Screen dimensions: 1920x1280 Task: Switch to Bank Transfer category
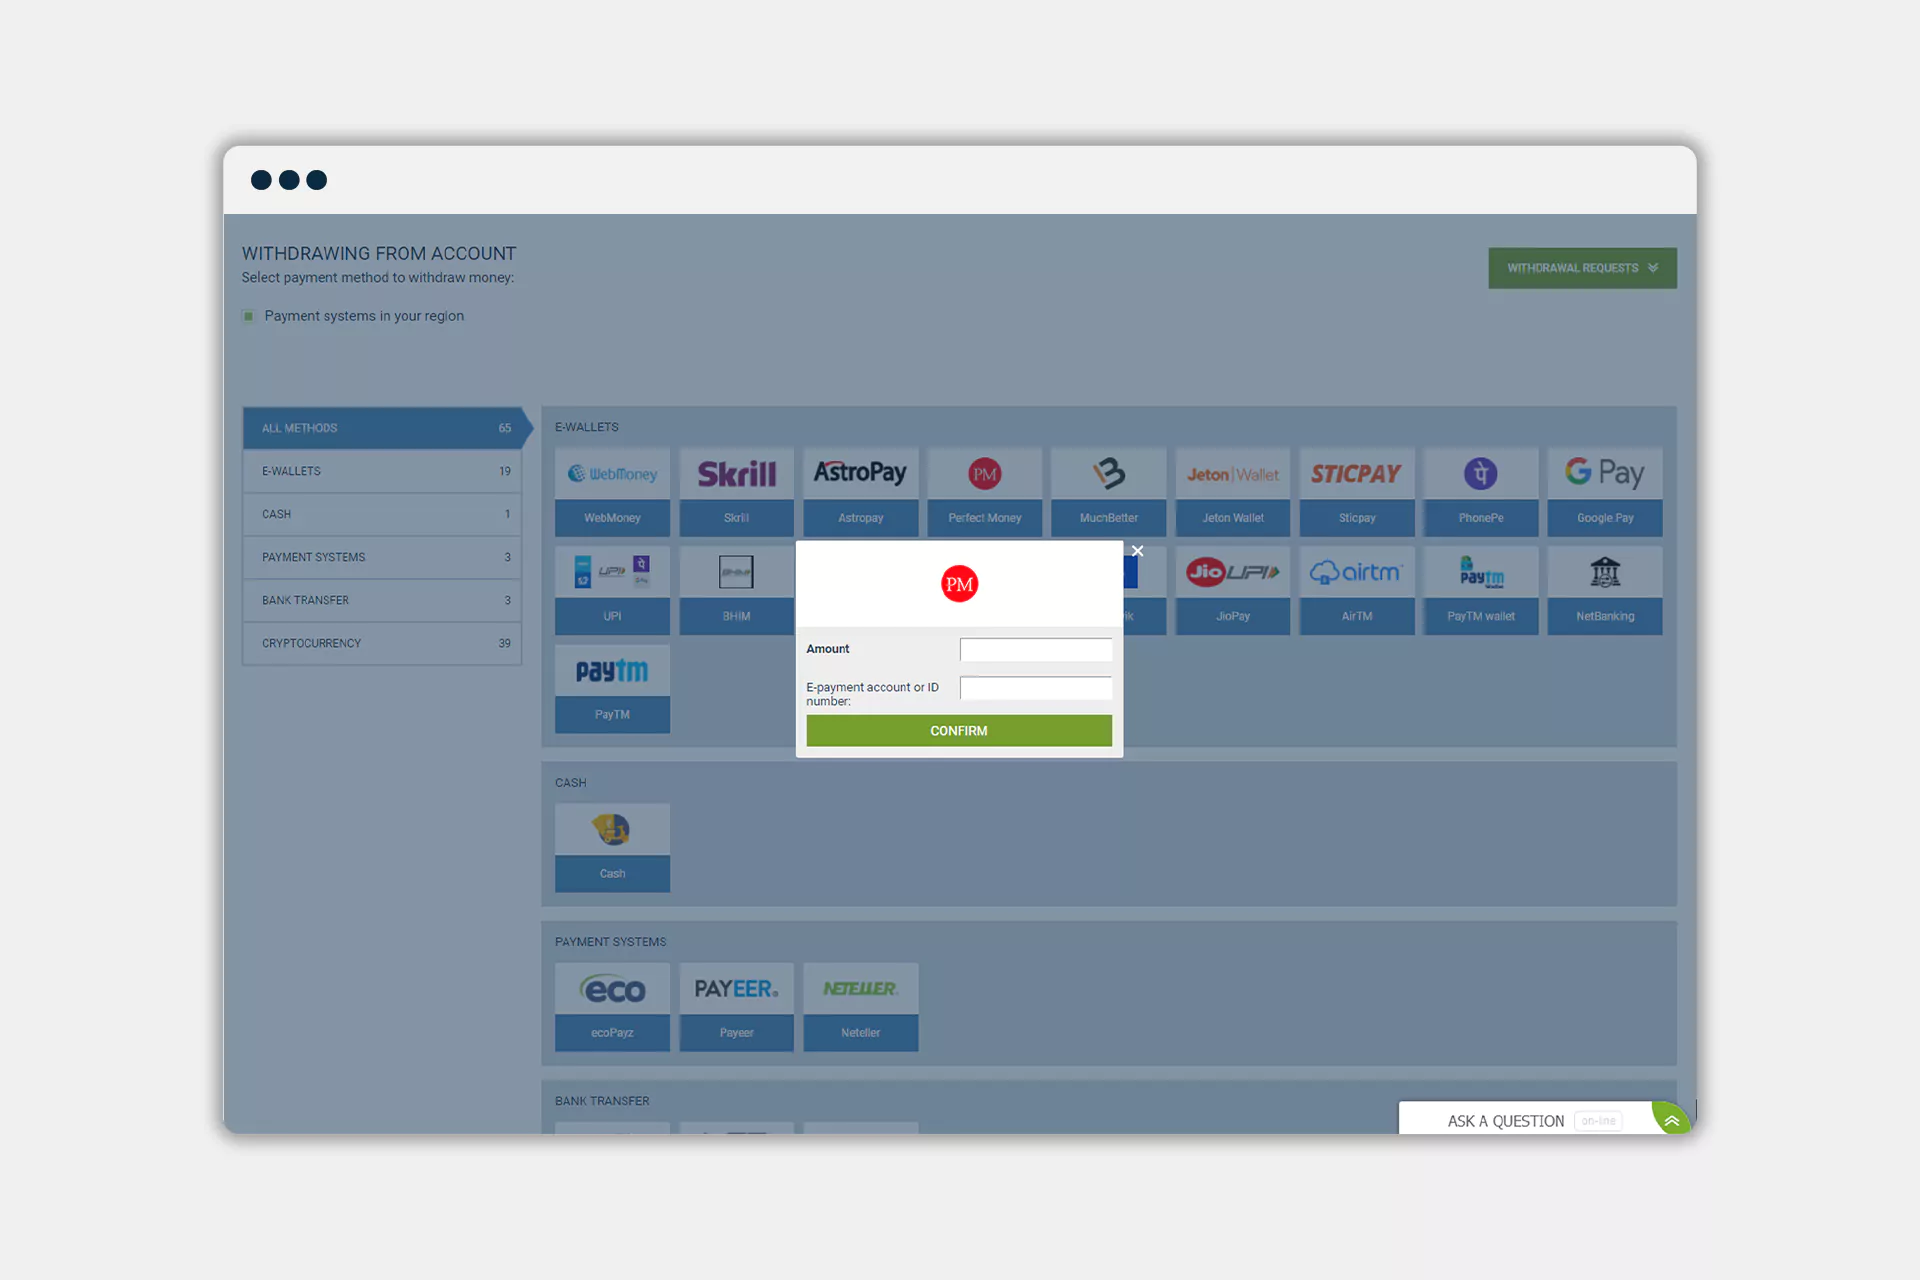pyautogui.click(x=383, y=600)
